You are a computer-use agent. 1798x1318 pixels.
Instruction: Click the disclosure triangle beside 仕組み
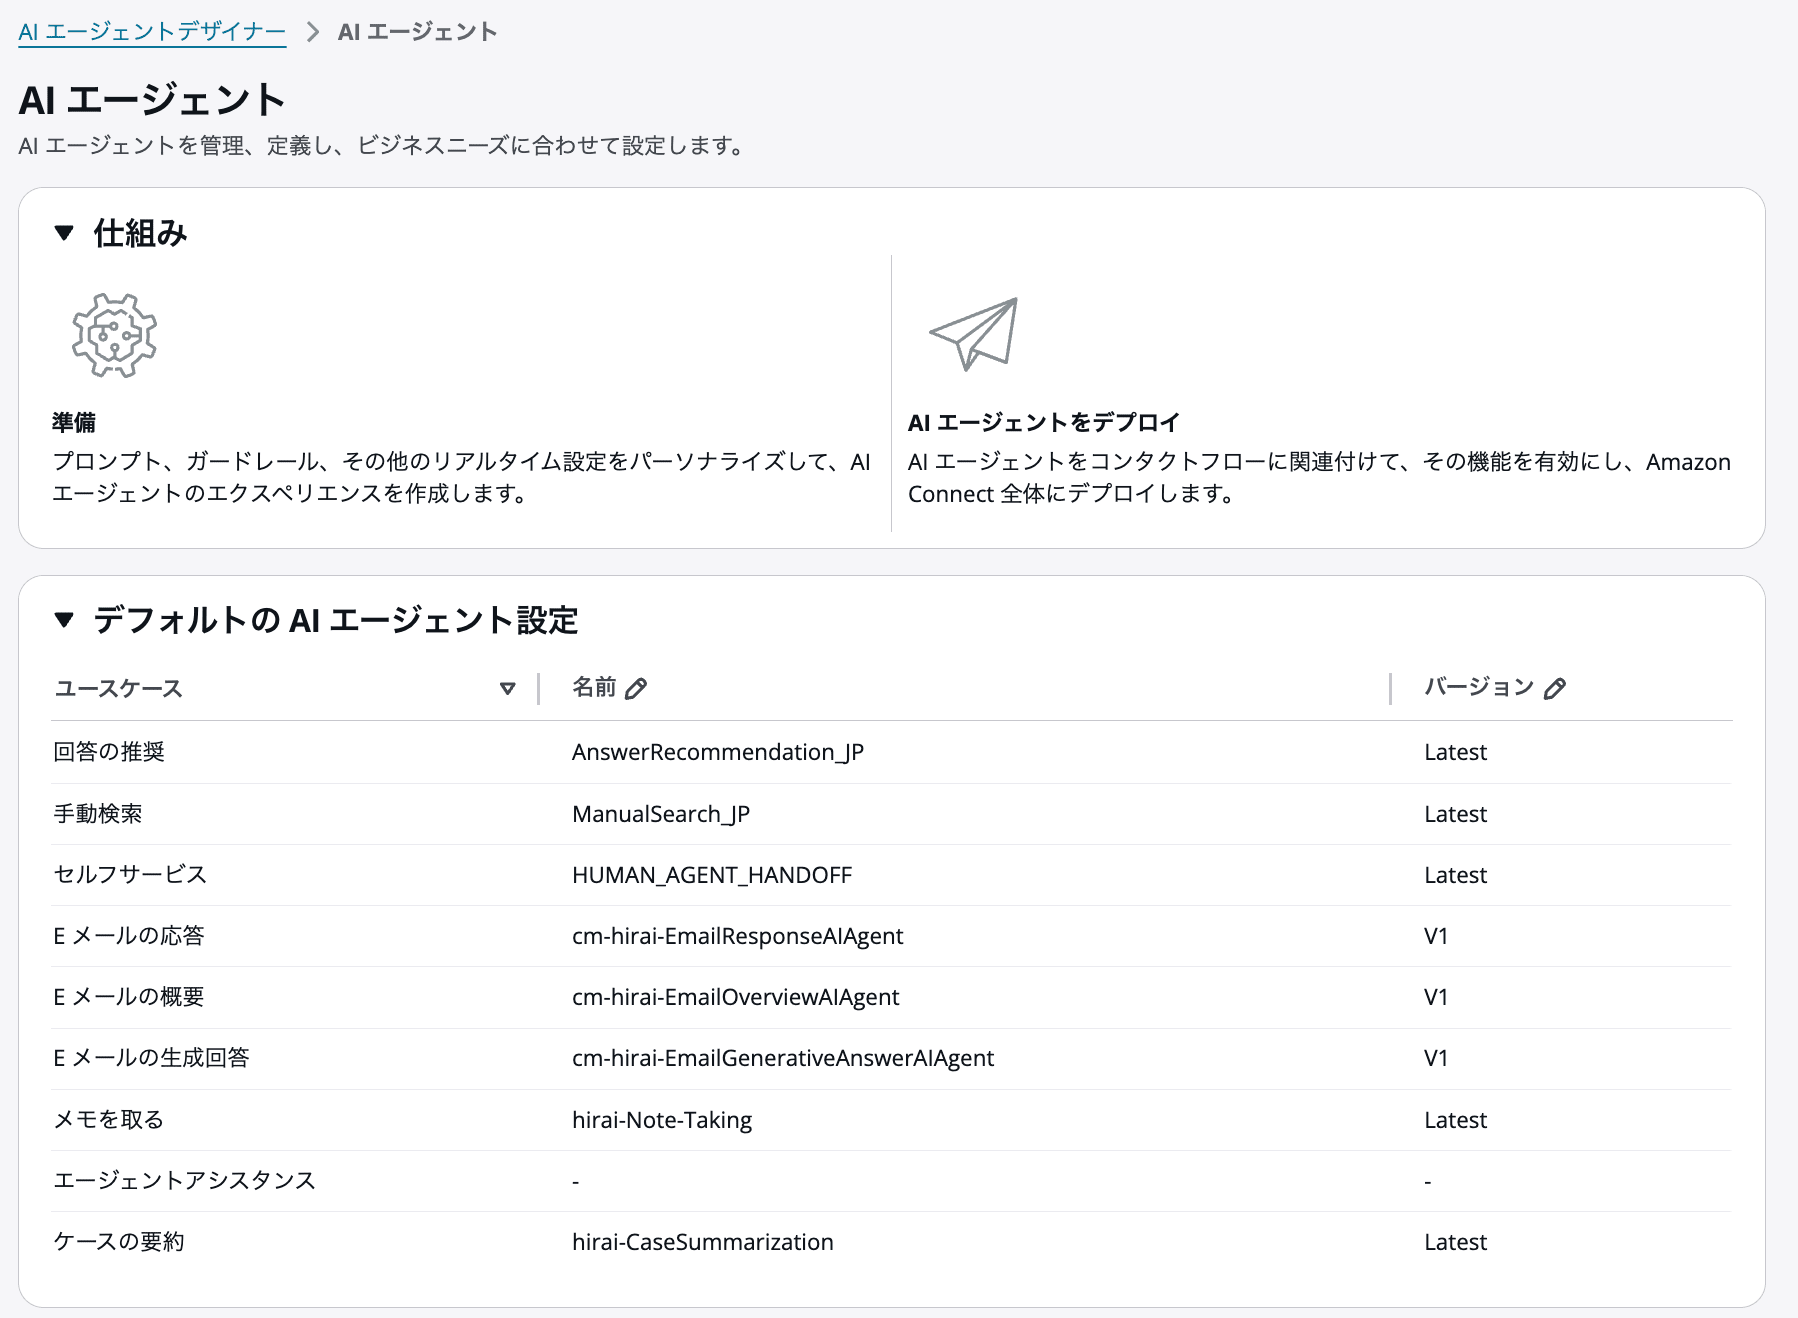click(x=64, y=233)
